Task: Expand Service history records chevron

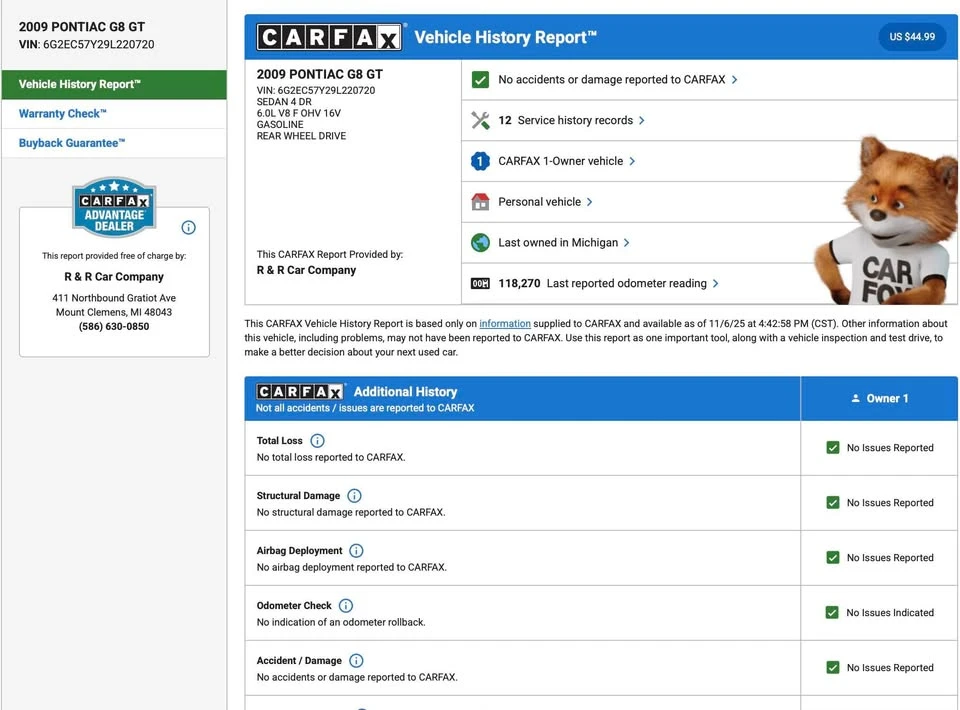Action: 642,121
